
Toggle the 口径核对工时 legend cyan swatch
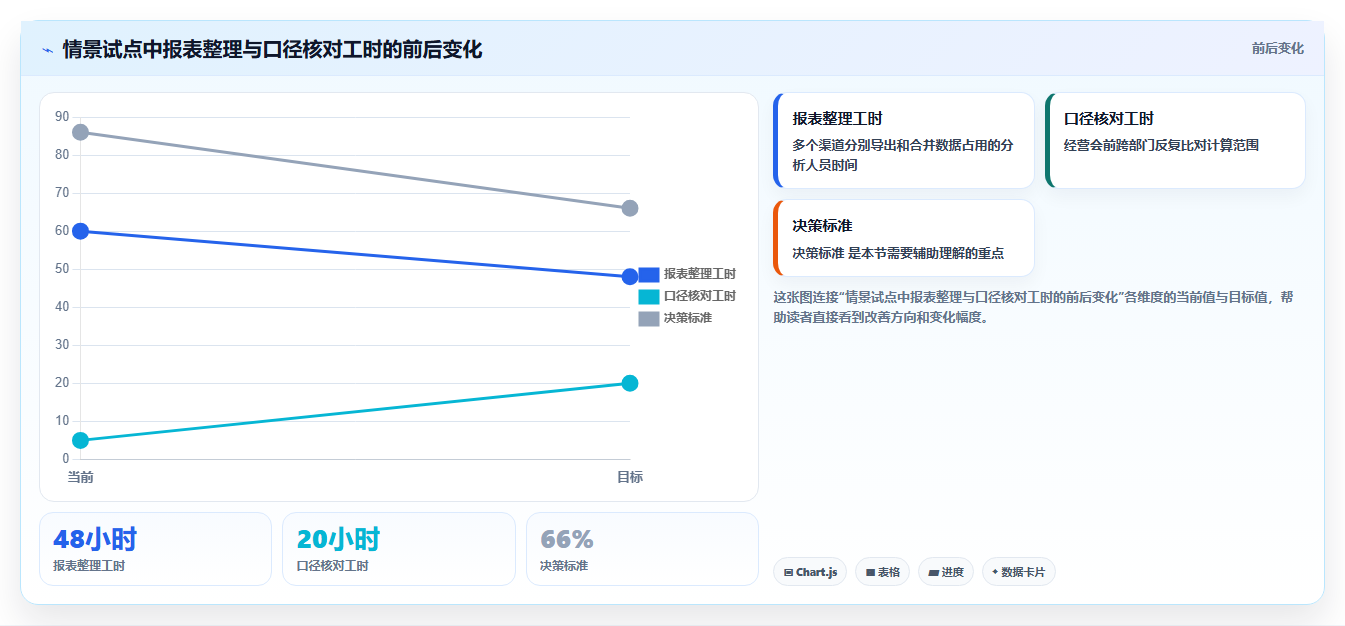tap(649, 296)
